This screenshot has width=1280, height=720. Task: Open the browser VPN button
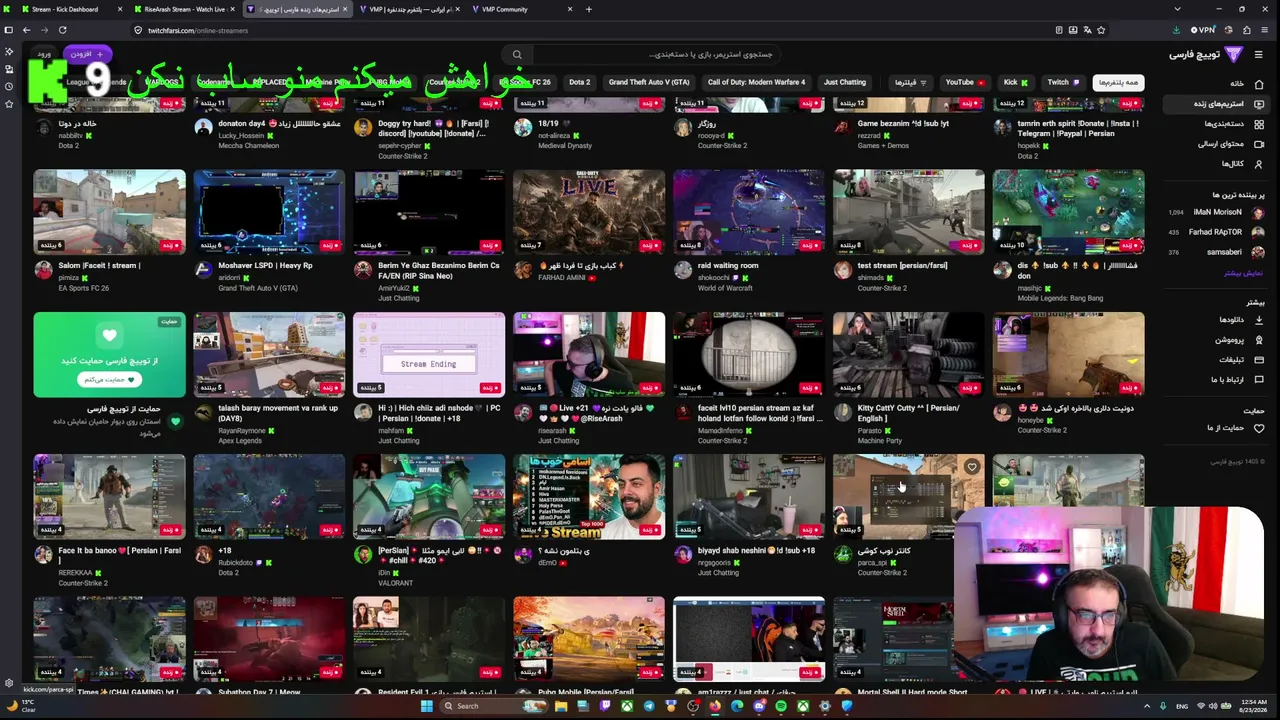[x=1202, y=30]
